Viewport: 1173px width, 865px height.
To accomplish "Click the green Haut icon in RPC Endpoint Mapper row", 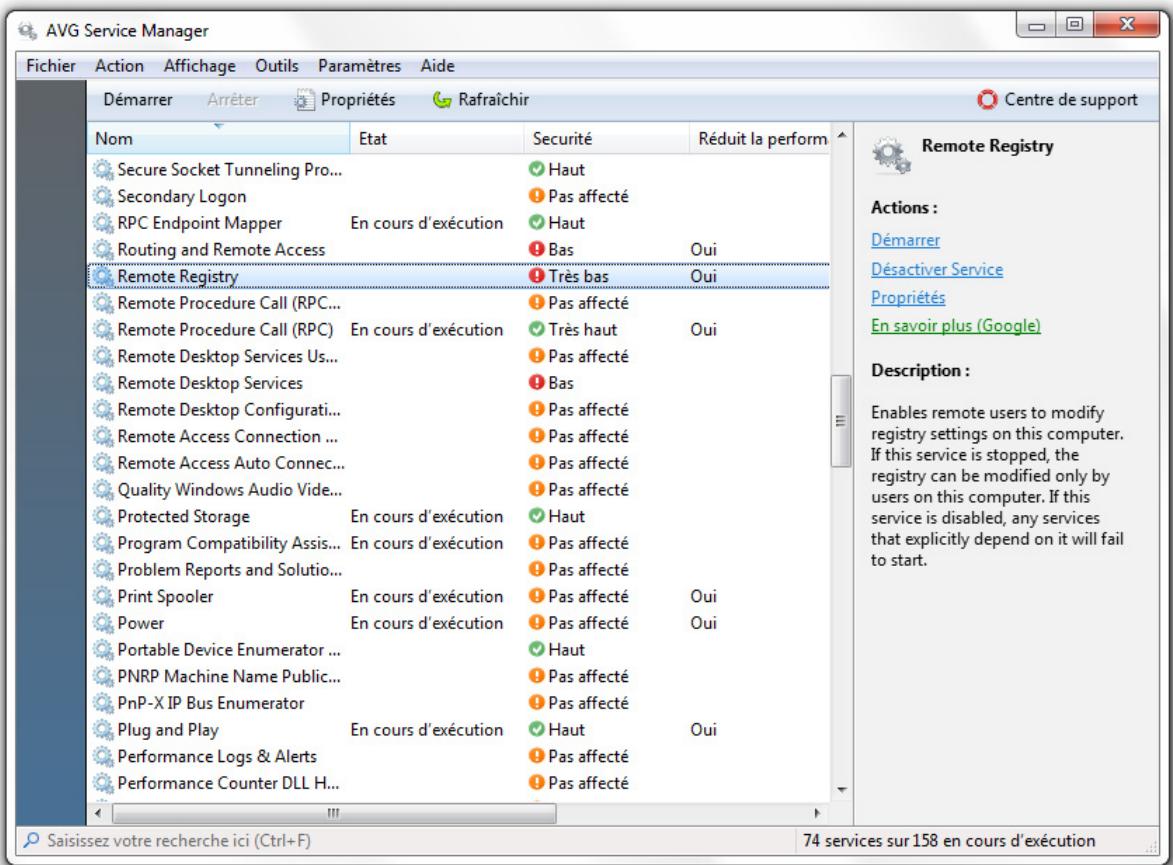I will click(536, 222).
